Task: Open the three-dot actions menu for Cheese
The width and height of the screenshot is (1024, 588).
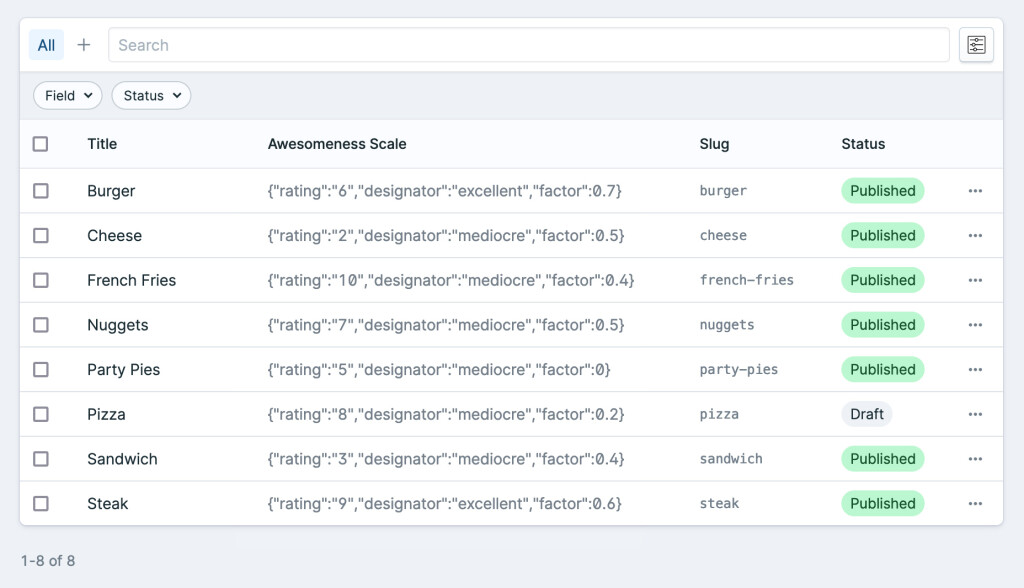Action: (x=975, y=236)
